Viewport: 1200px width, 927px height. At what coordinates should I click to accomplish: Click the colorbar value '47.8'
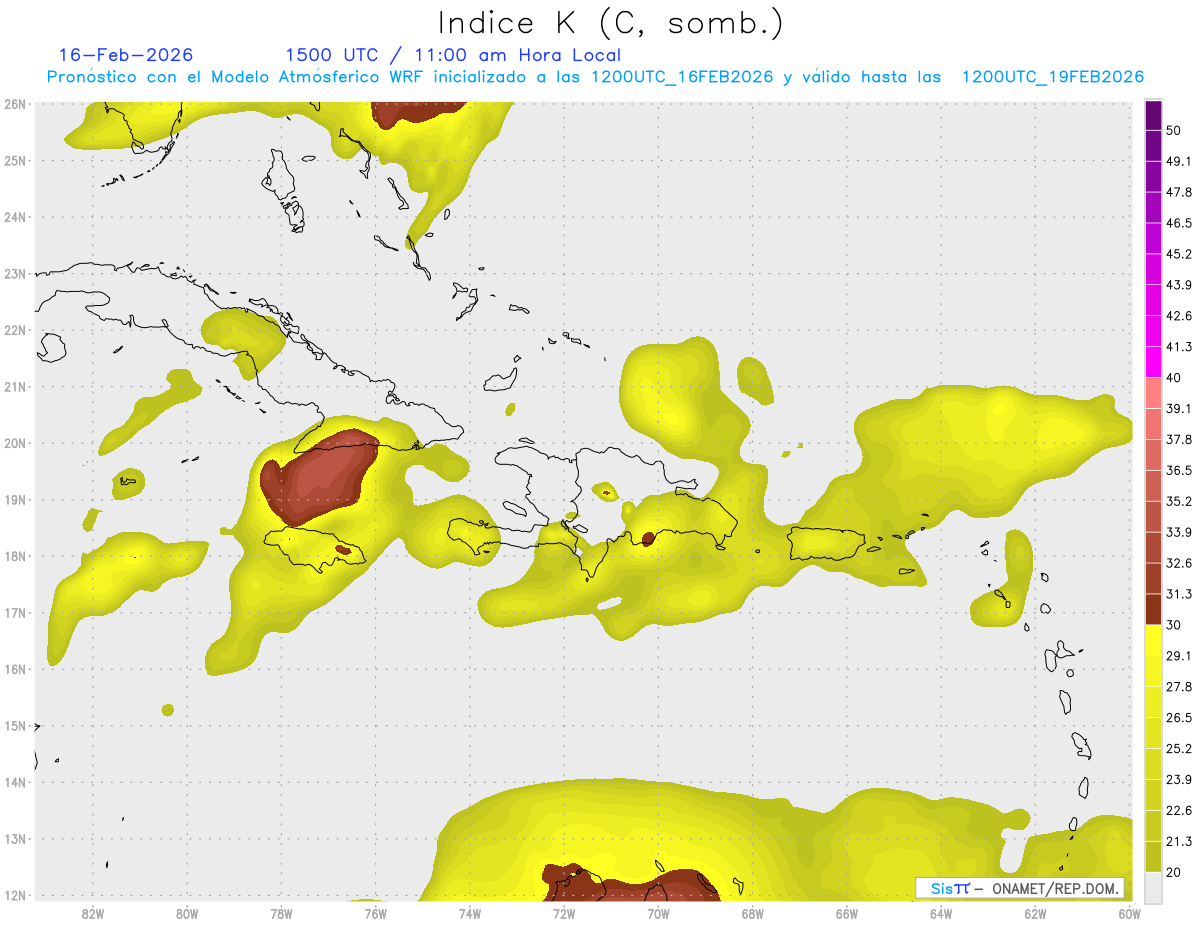pos(1178,192)
